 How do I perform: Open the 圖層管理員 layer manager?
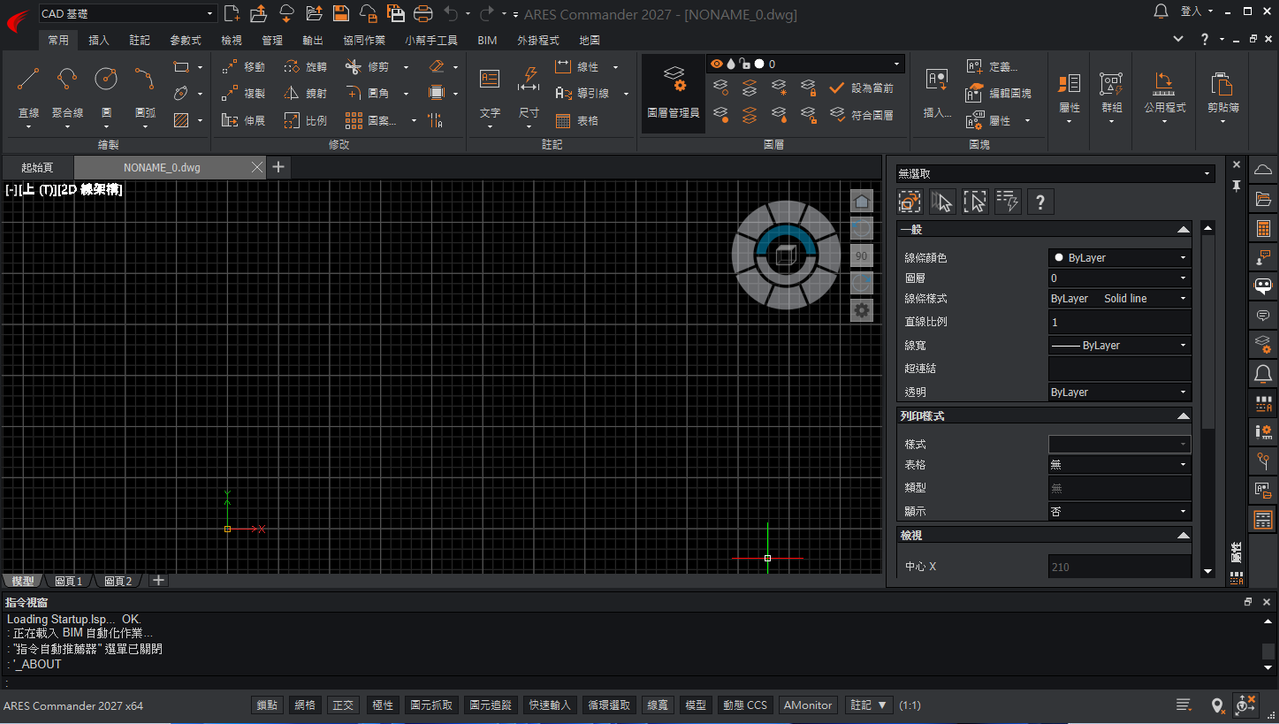(x=673, y=92)
